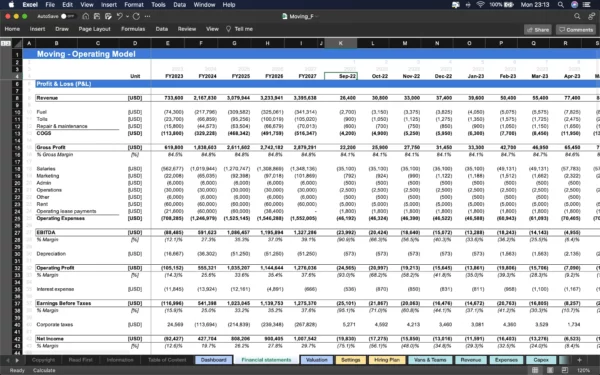Click the Net Income row label

click(50, 339)
